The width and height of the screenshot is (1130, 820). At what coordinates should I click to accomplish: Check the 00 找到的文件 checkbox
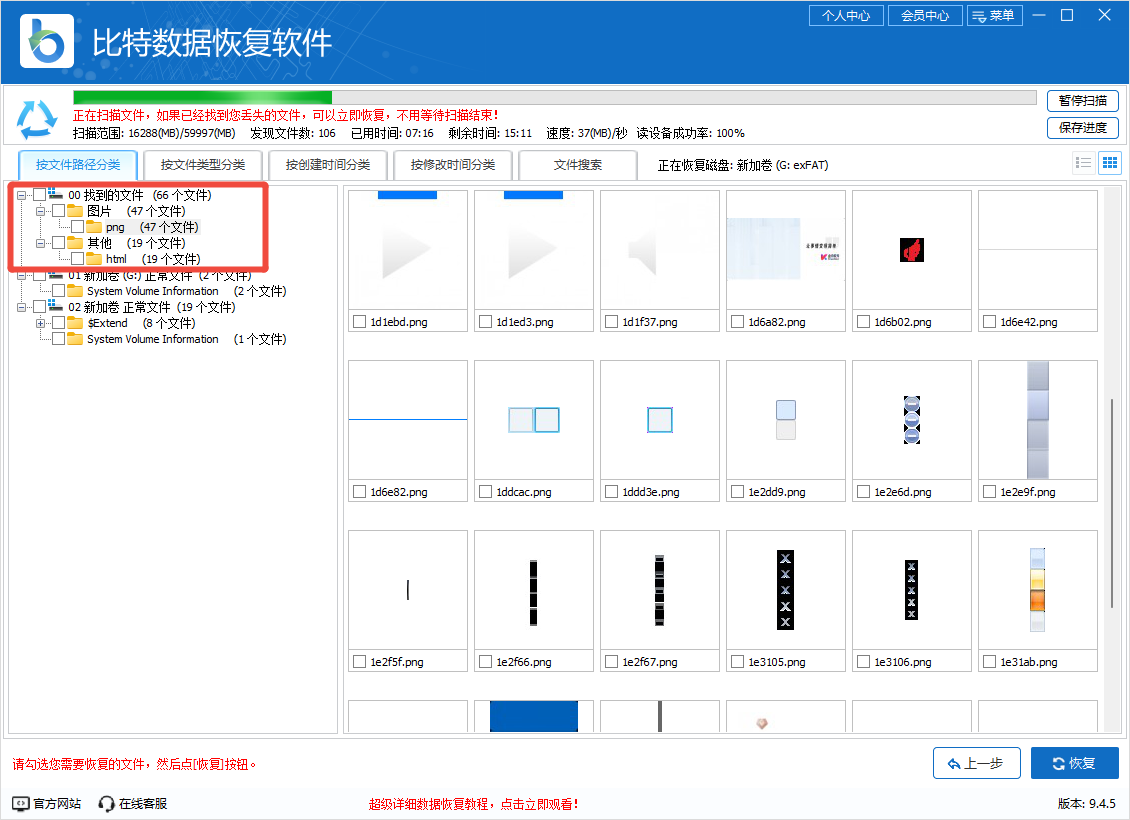point(38,194)
